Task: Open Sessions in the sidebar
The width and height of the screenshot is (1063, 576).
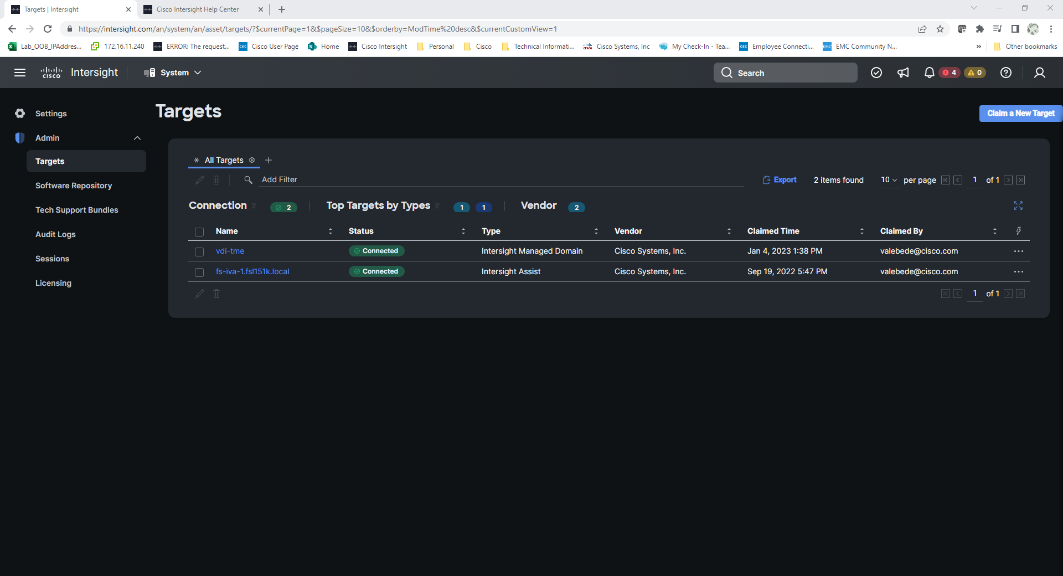Action: tap(52, 259)
